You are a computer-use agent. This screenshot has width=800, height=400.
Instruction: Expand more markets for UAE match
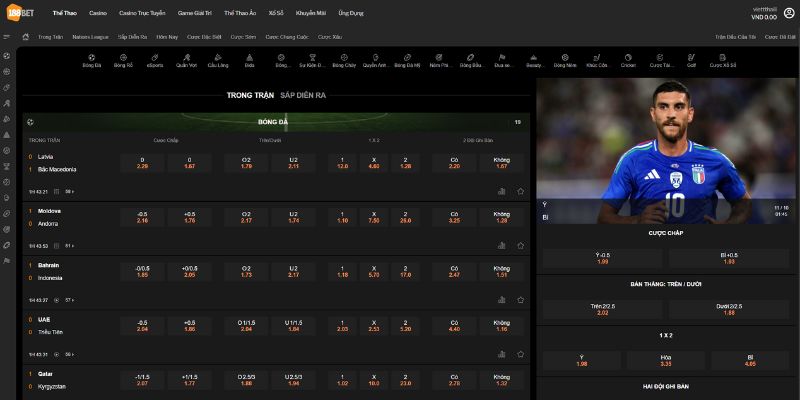click(x=69, y=354)
